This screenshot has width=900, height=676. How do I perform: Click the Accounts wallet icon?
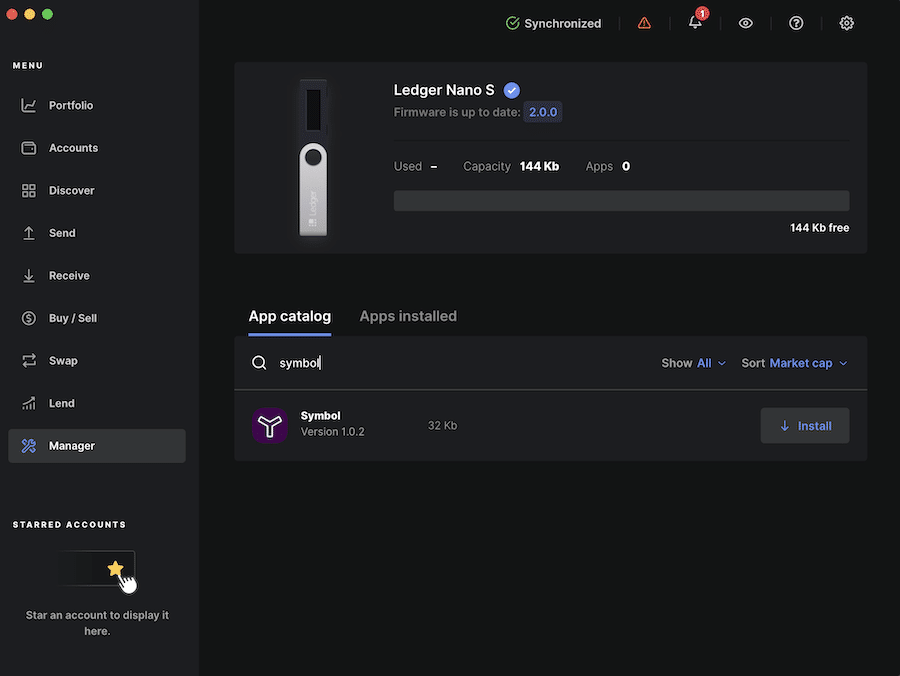coord(29,148)
